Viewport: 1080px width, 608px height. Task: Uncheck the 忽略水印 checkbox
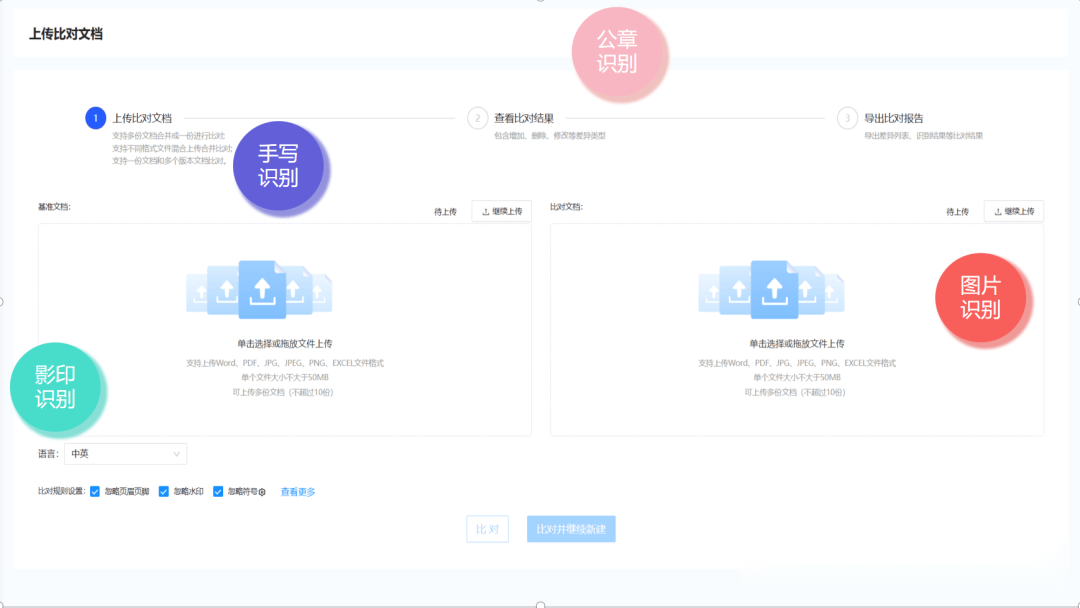point(164,491)
